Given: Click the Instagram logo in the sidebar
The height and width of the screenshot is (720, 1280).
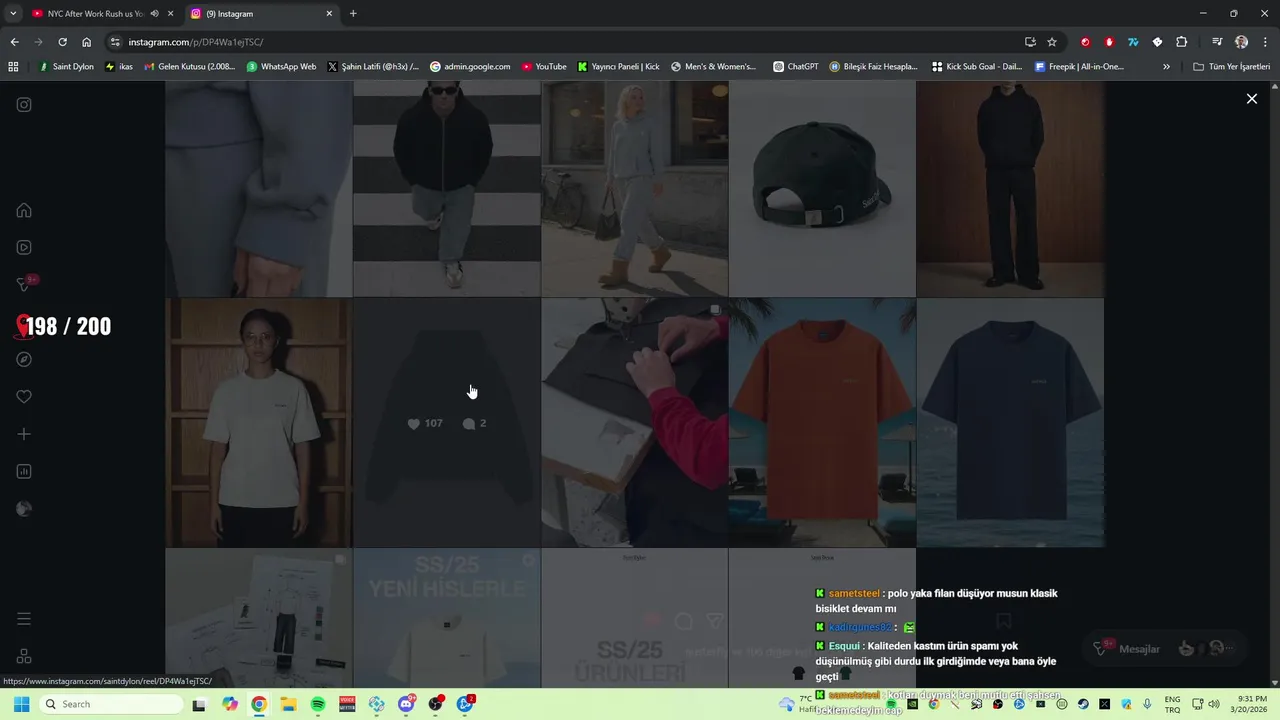Looking at the screenshot, I should [24, 105].
